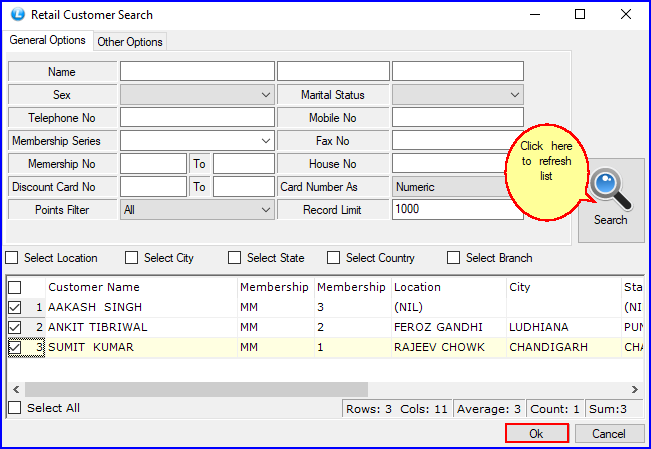Click the RAJEEV CHOWK location cell
Viewport: 651px width, 449px height.
coord(448,347)
